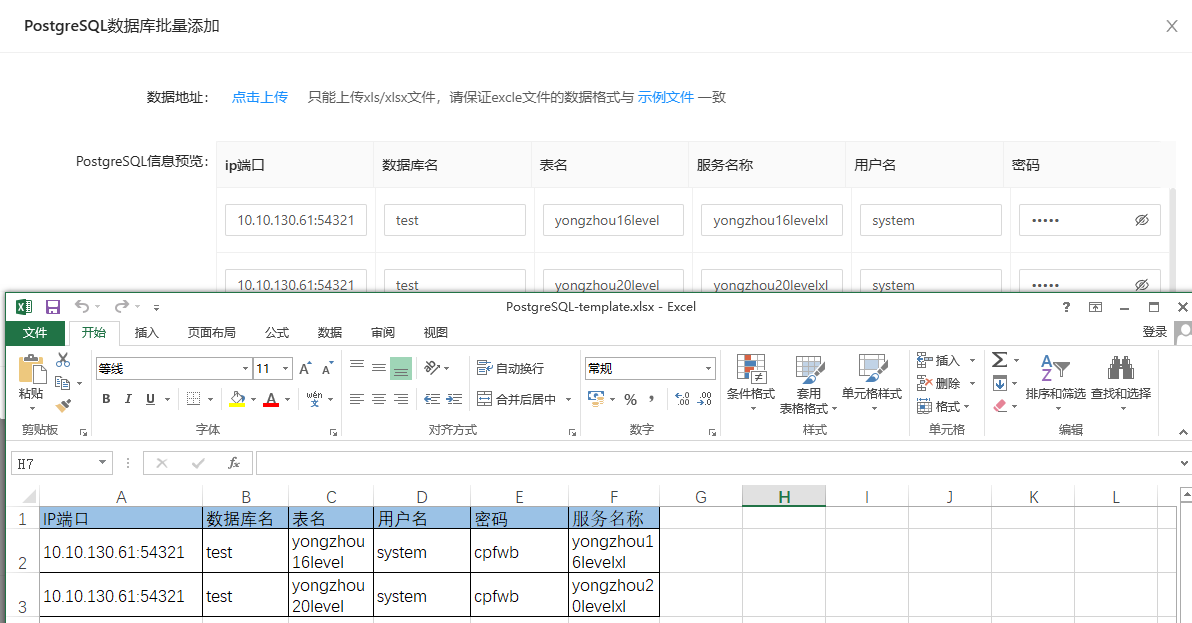Expand the font name dropdown 等线

tap(245, 369)
